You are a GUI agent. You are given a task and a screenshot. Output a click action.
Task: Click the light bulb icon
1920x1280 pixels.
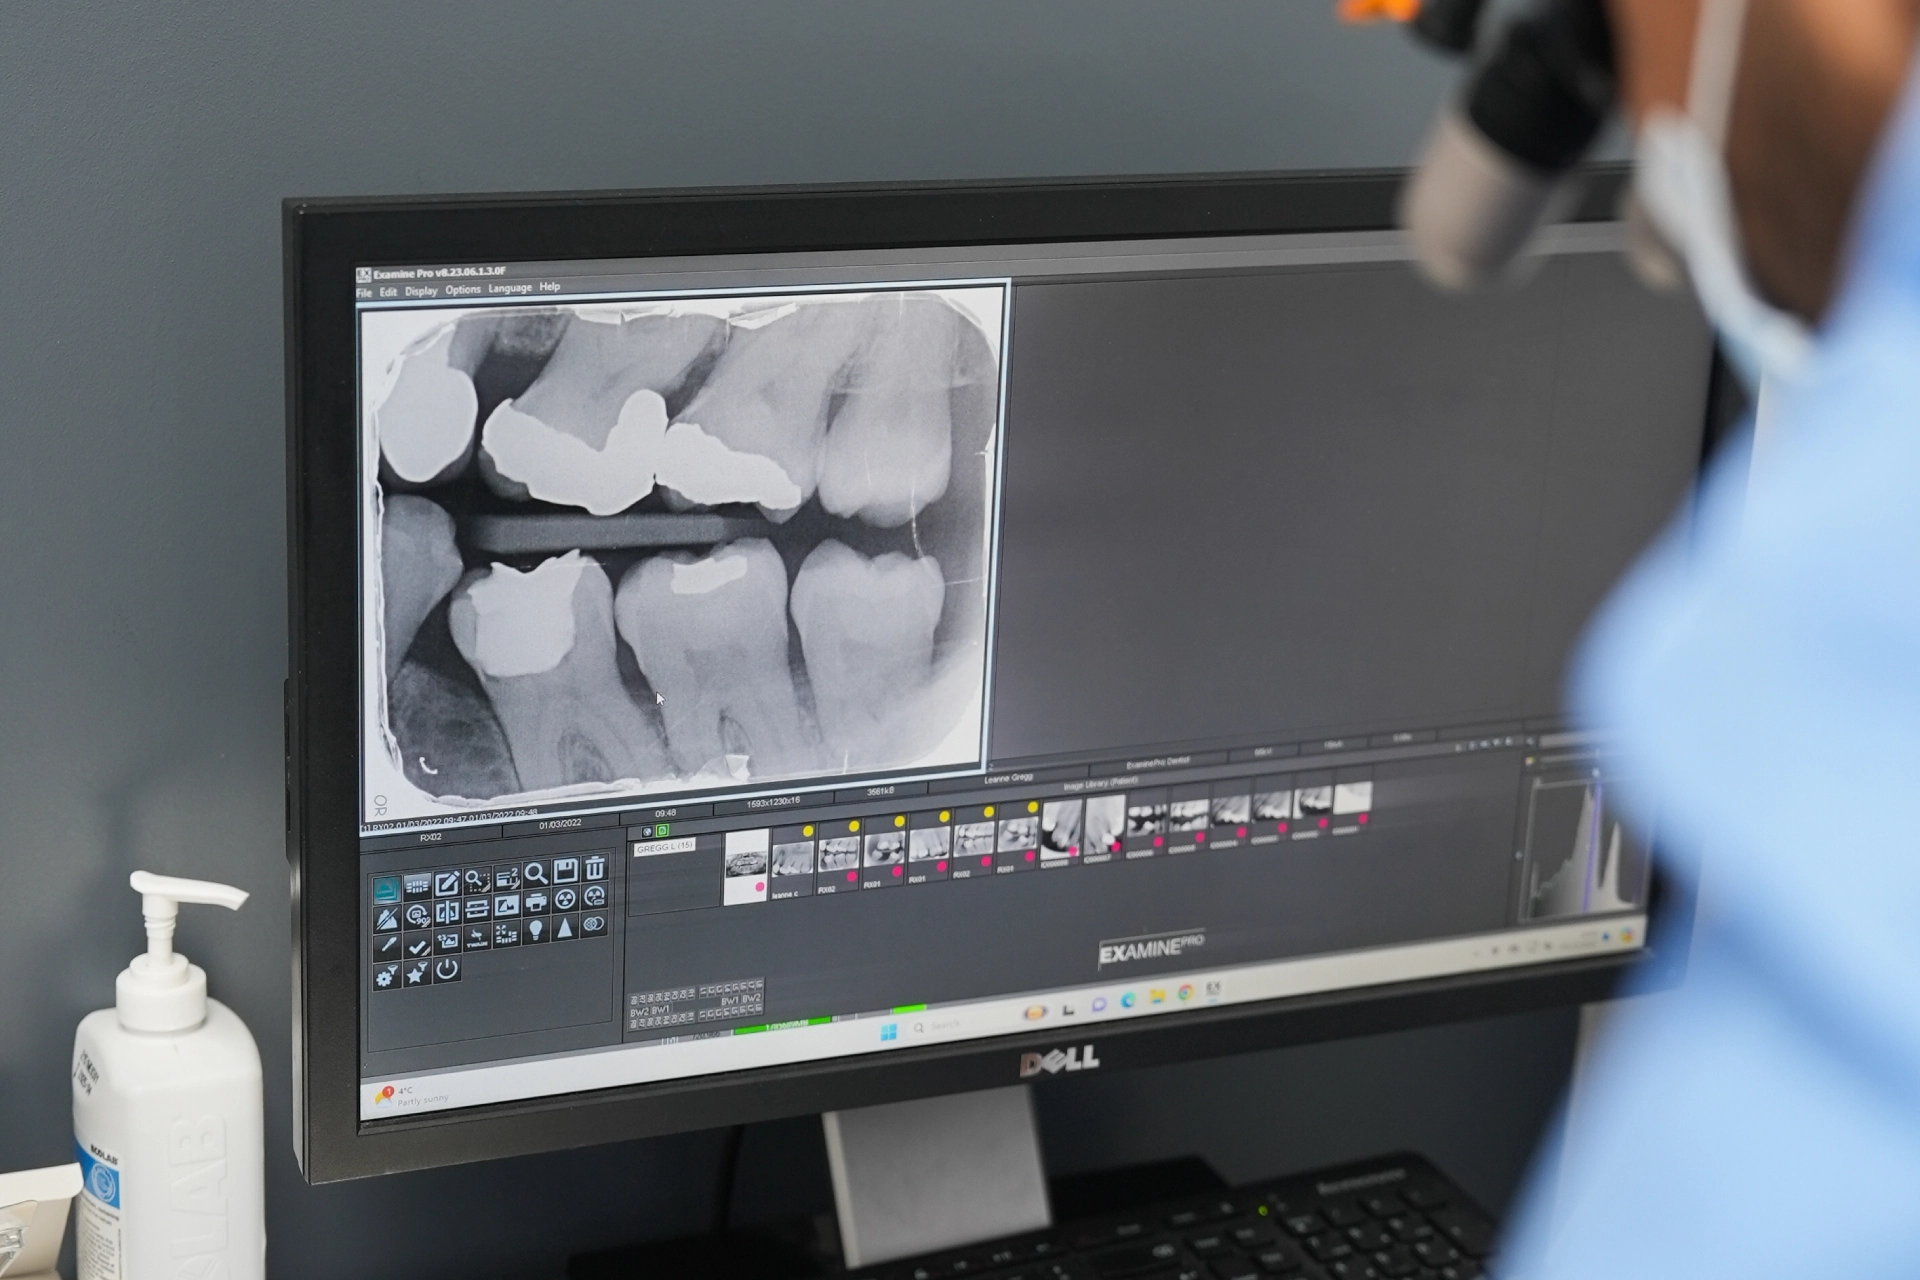[536, 931]
